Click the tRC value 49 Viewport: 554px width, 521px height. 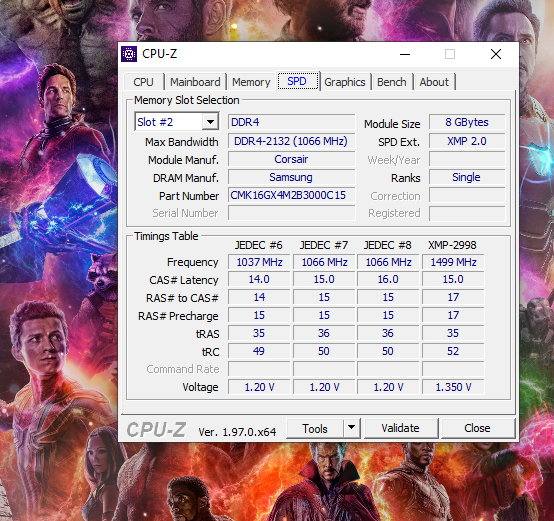pos(259,351)
